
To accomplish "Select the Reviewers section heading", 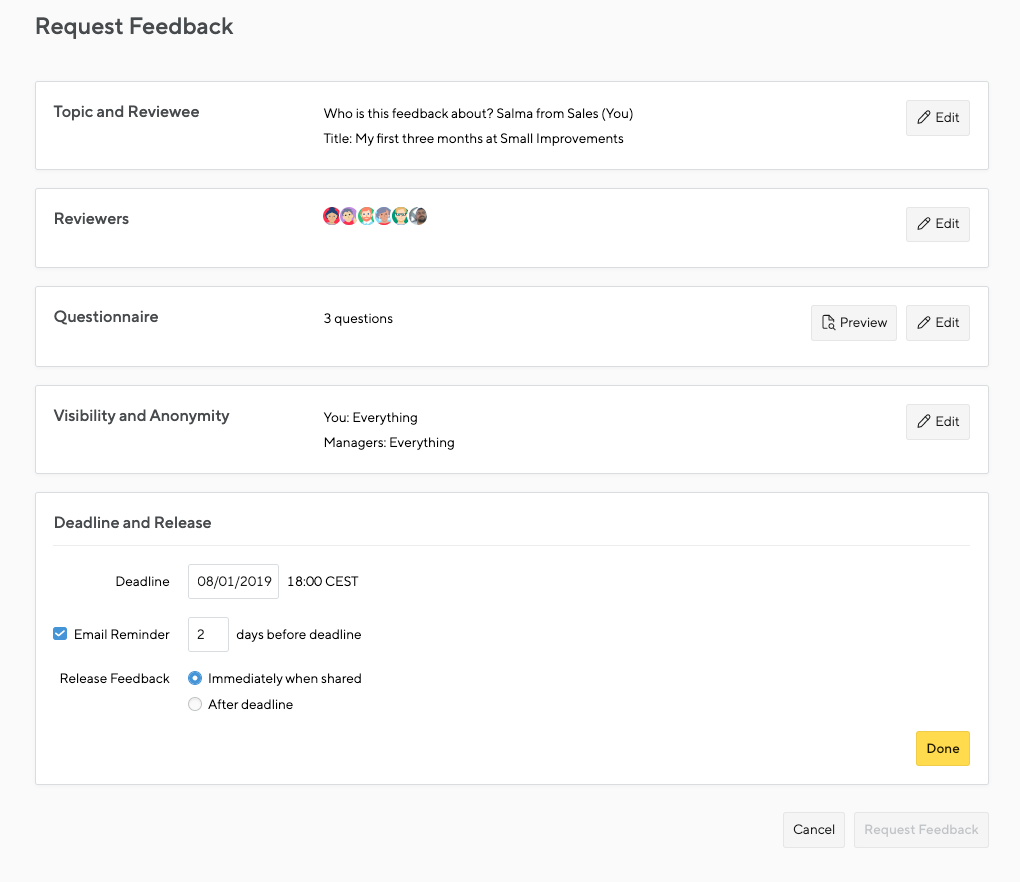I will click(91, 219).
